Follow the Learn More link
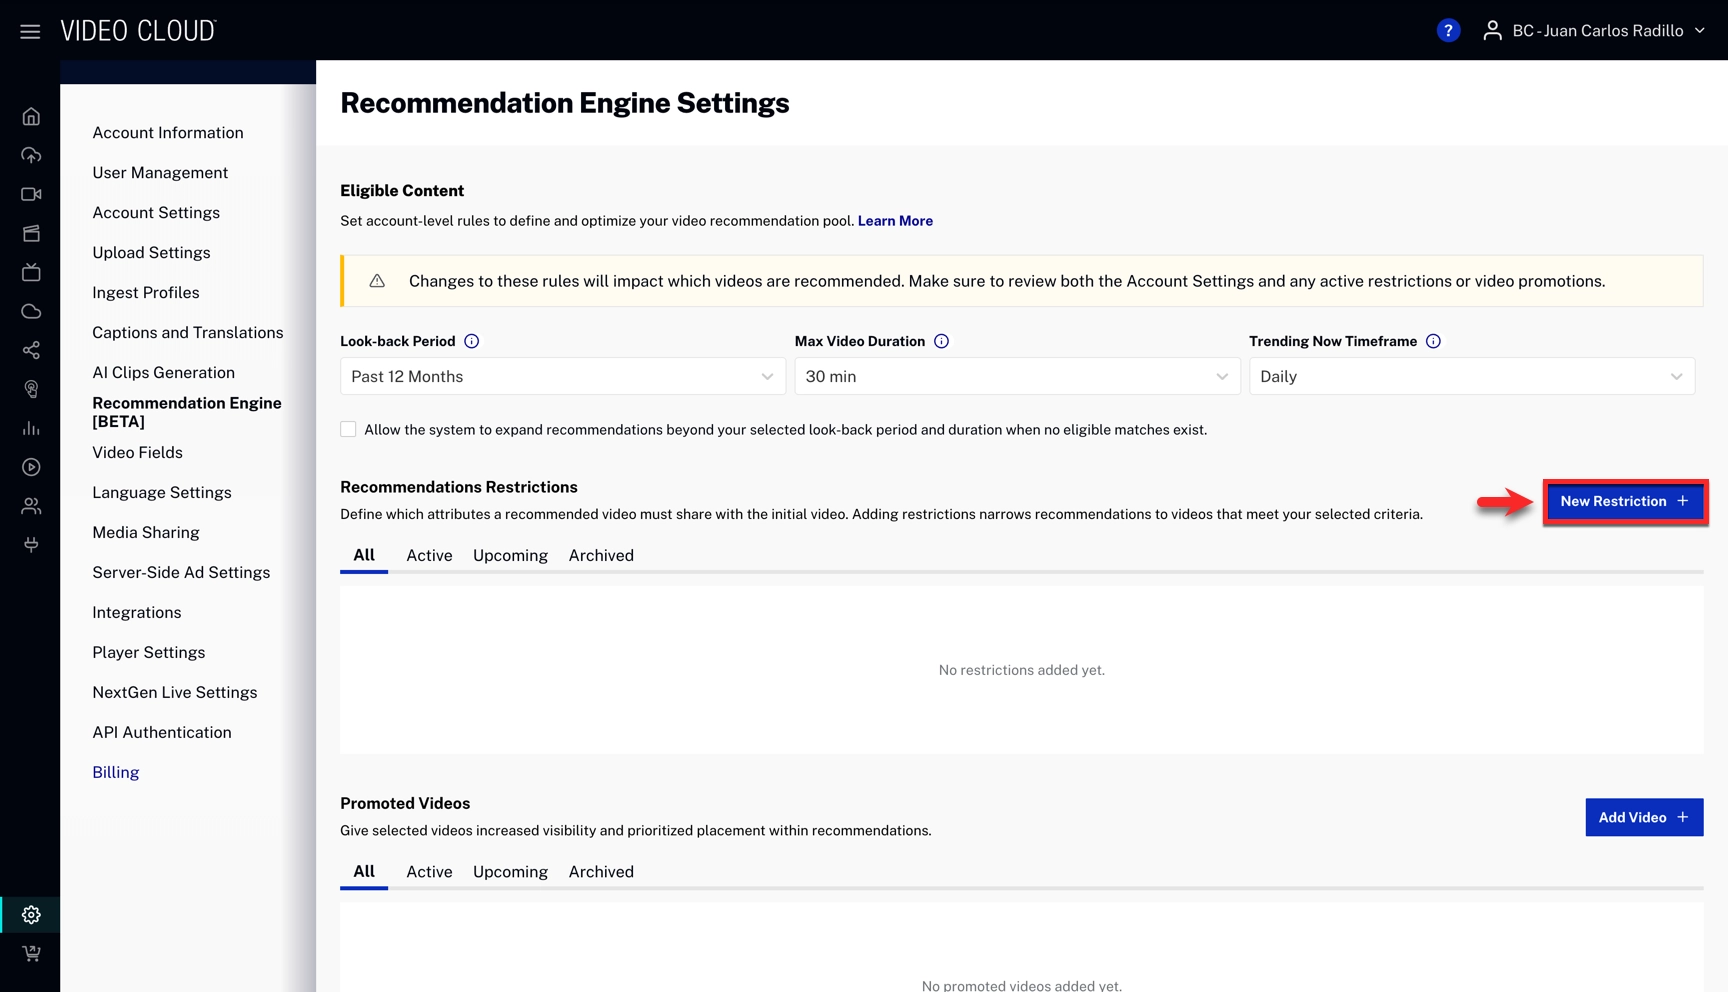 894,221
